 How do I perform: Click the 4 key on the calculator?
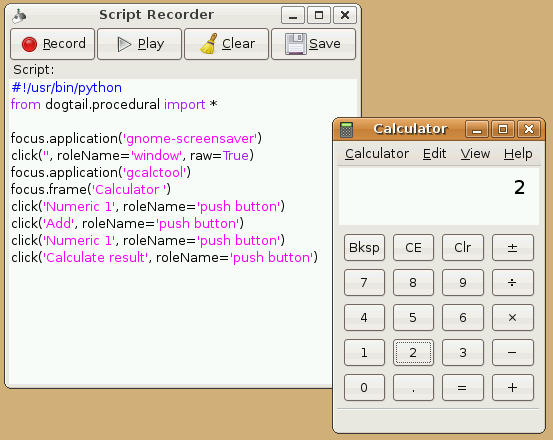pyautogui.click(x=364, y=318)
